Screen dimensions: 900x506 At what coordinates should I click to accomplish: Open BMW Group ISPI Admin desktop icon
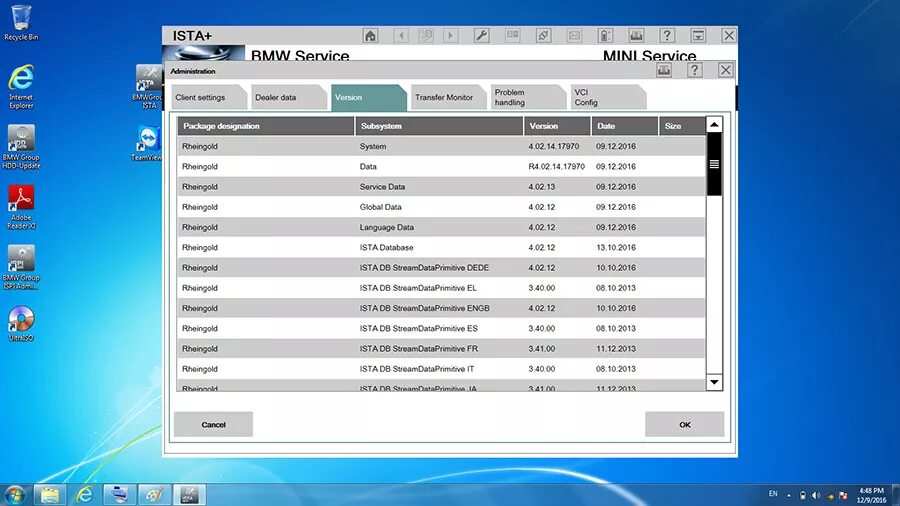pos(21,267)
